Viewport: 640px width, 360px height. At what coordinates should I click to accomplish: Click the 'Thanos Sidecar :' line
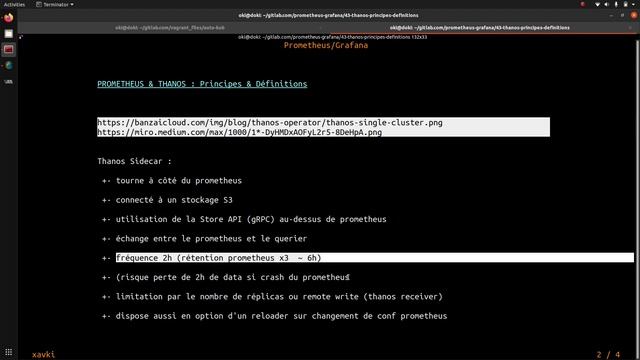click(x=134, y=161)
